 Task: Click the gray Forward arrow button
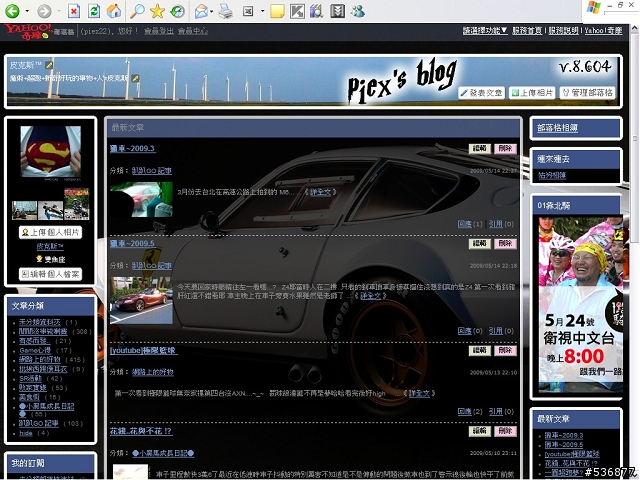pyautogui.click(x=44, y=11)
